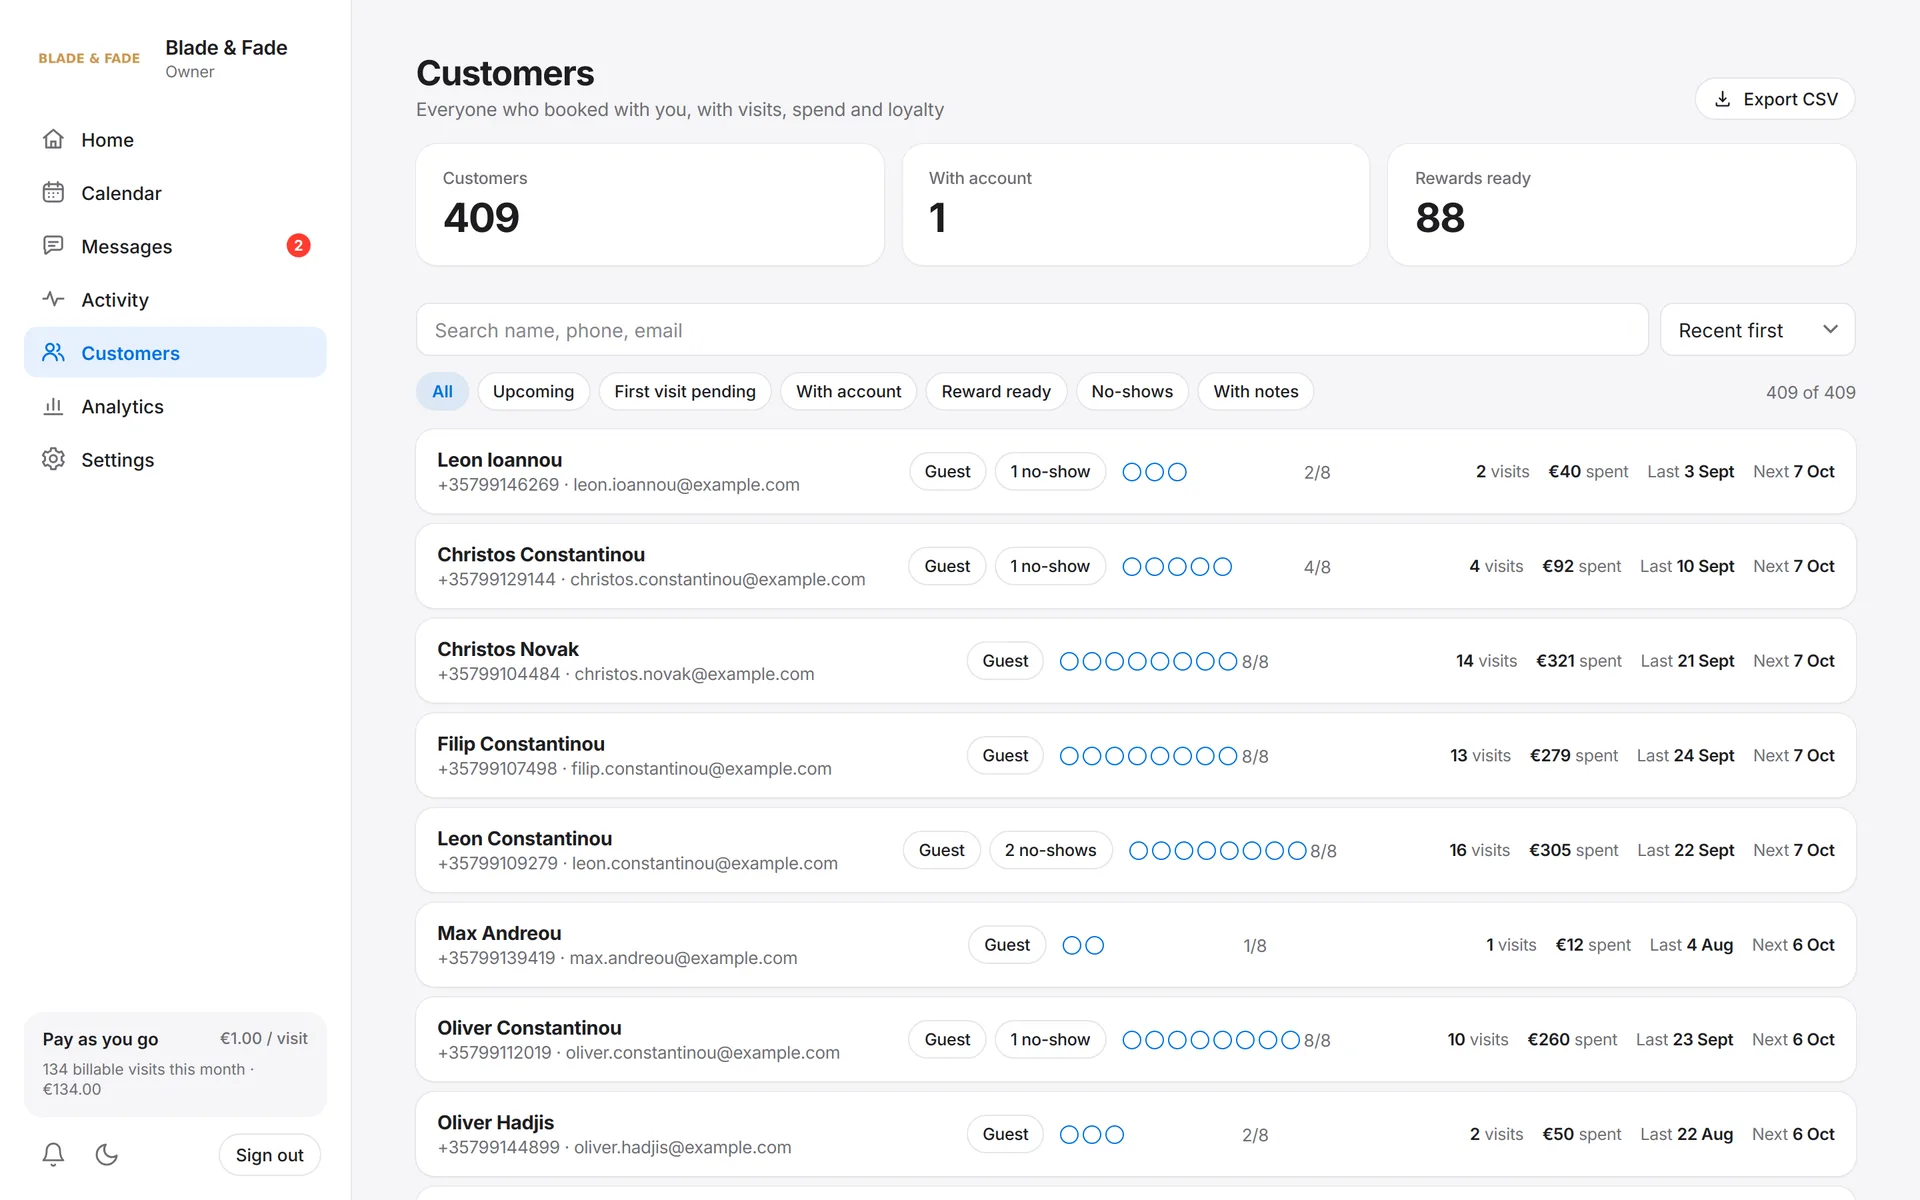Click the Calendar icon in sidebar
Screen dimensions: 1920x1200
53,193
